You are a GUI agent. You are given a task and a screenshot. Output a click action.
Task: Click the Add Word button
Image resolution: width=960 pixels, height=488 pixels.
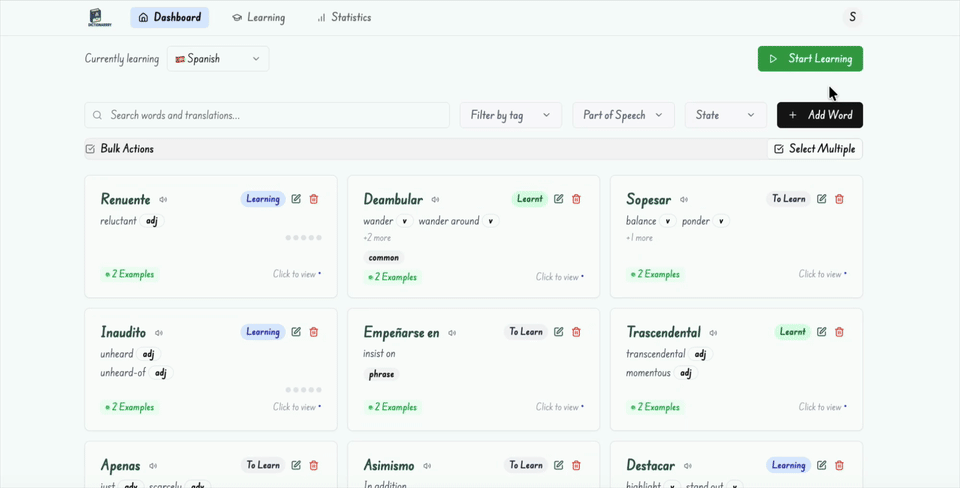pyautogui.click(x=819, y=115)
